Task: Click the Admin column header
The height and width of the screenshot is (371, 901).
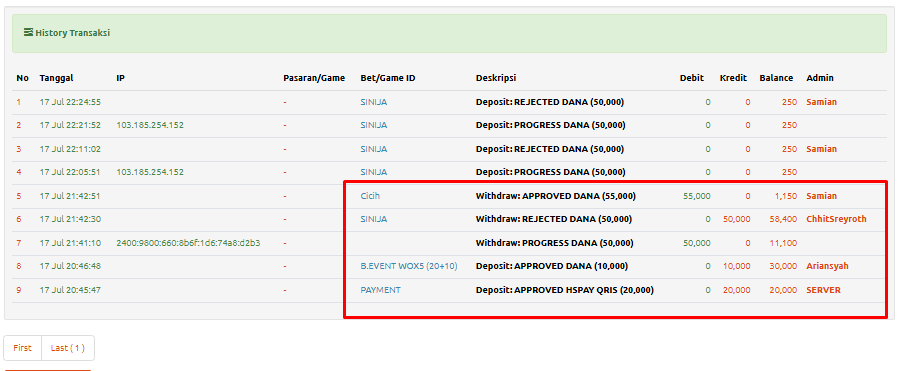Action: coord(820,78)
